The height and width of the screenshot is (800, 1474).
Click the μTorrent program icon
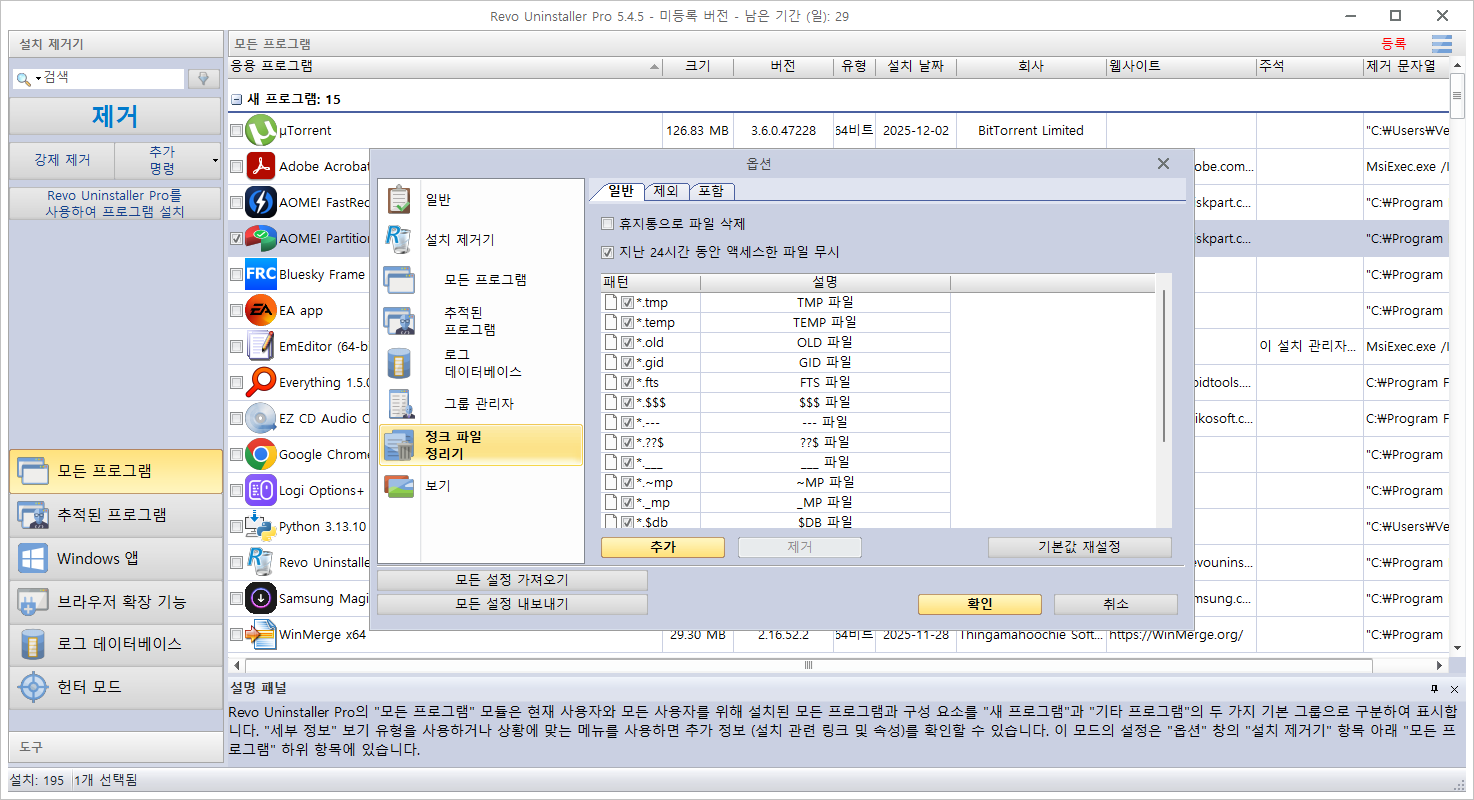[x=261, y=131]
